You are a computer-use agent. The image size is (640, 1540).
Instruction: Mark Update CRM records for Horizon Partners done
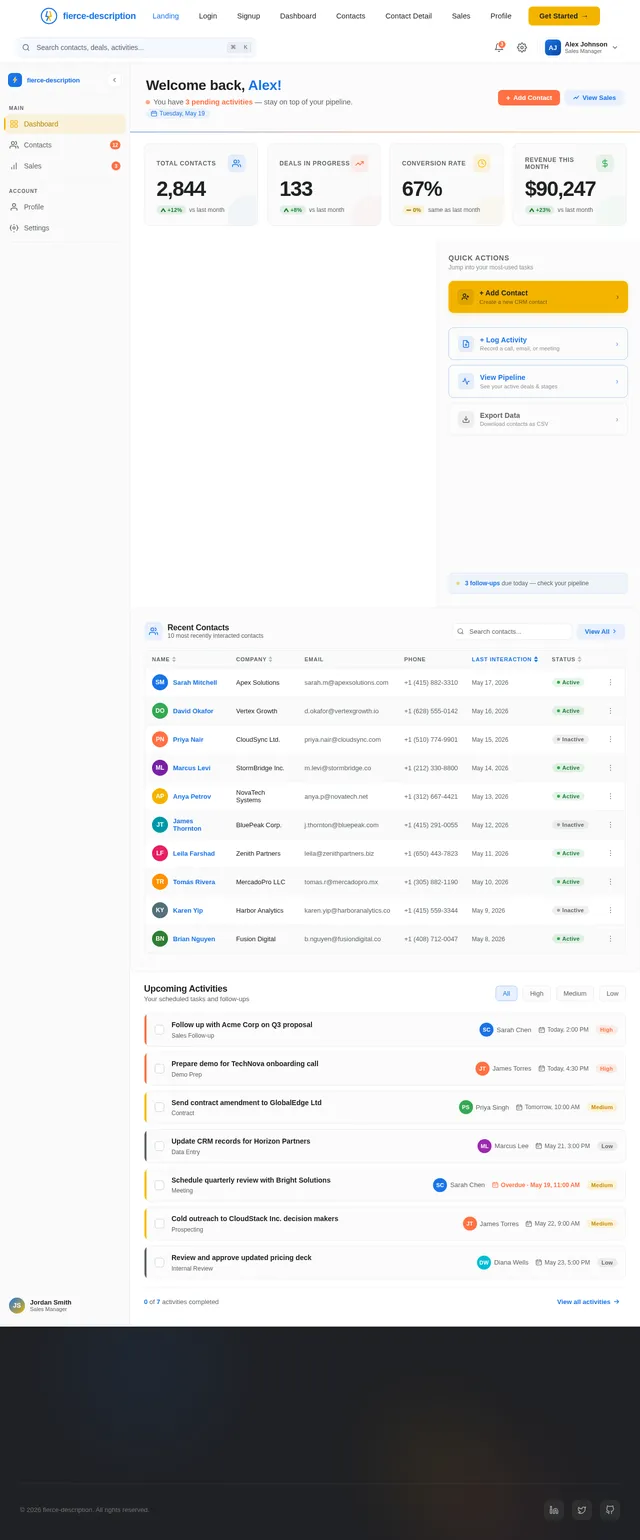[159, 1146]
